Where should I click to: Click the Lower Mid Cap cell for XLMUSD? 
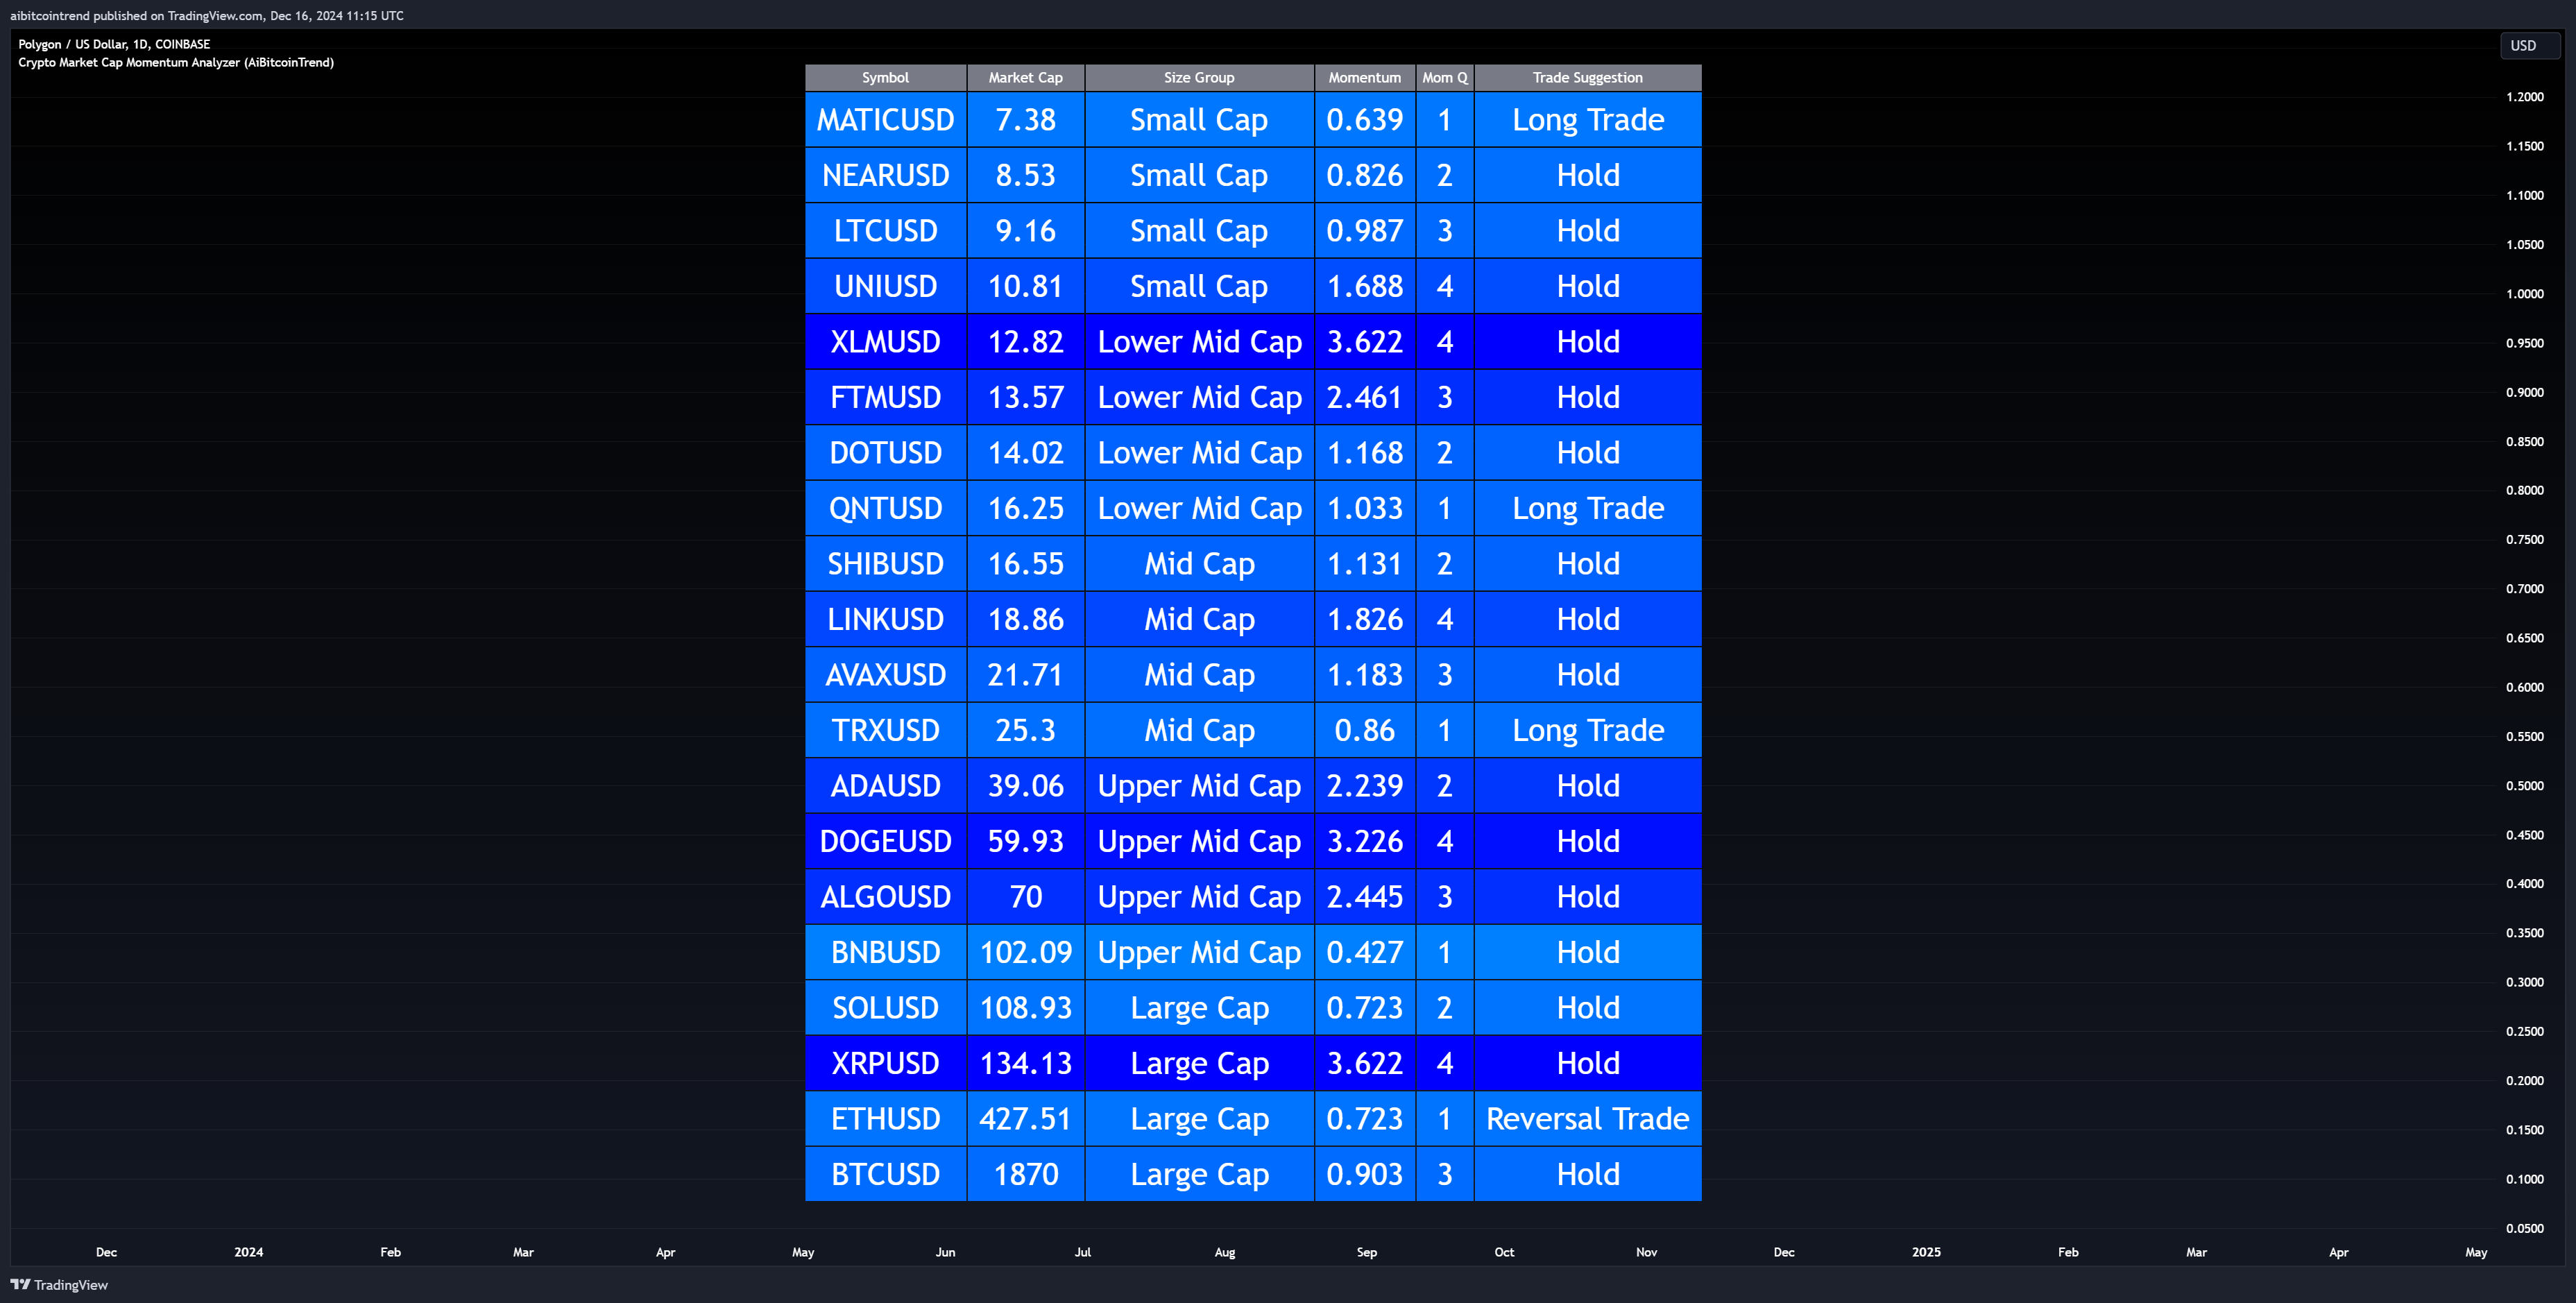point(1199,342)
